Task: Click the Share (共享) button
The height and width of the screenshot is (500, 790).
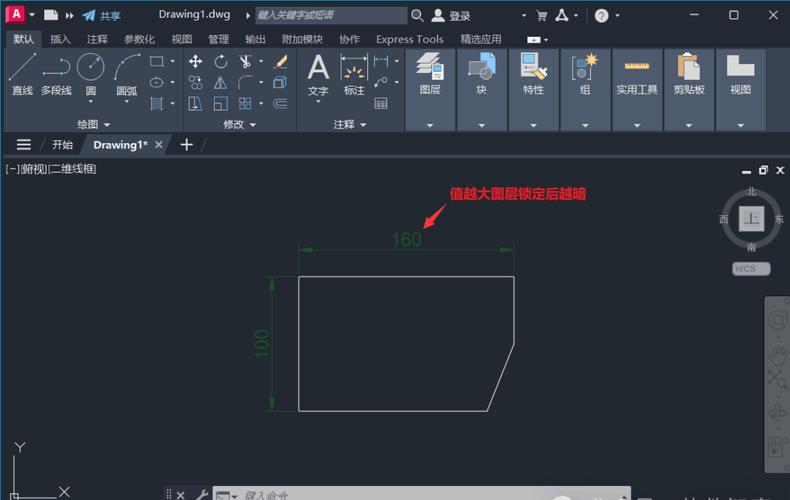Action: [102, 16]
